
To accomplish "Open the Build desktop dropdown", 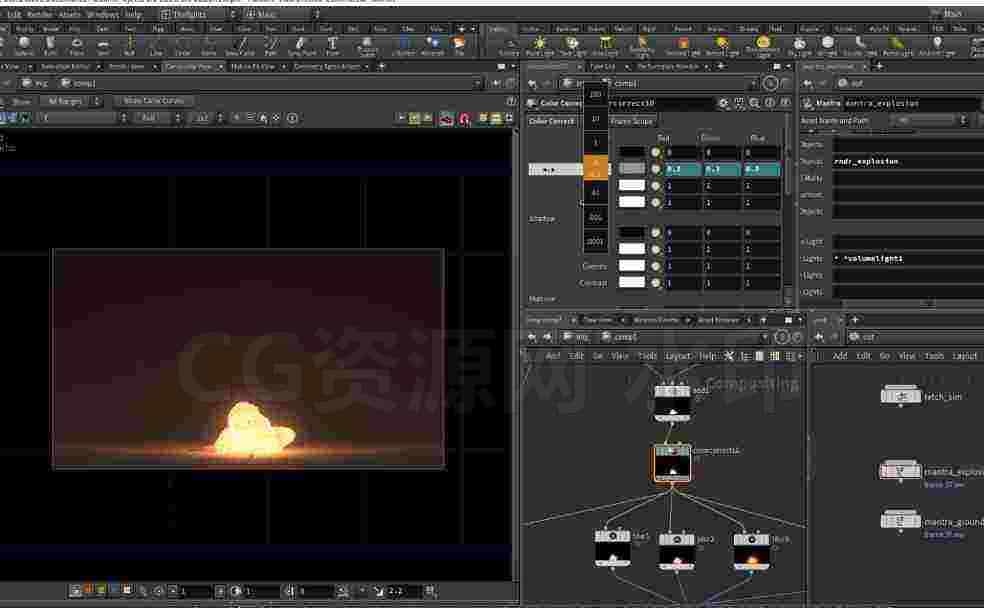I will pos(198,14).
